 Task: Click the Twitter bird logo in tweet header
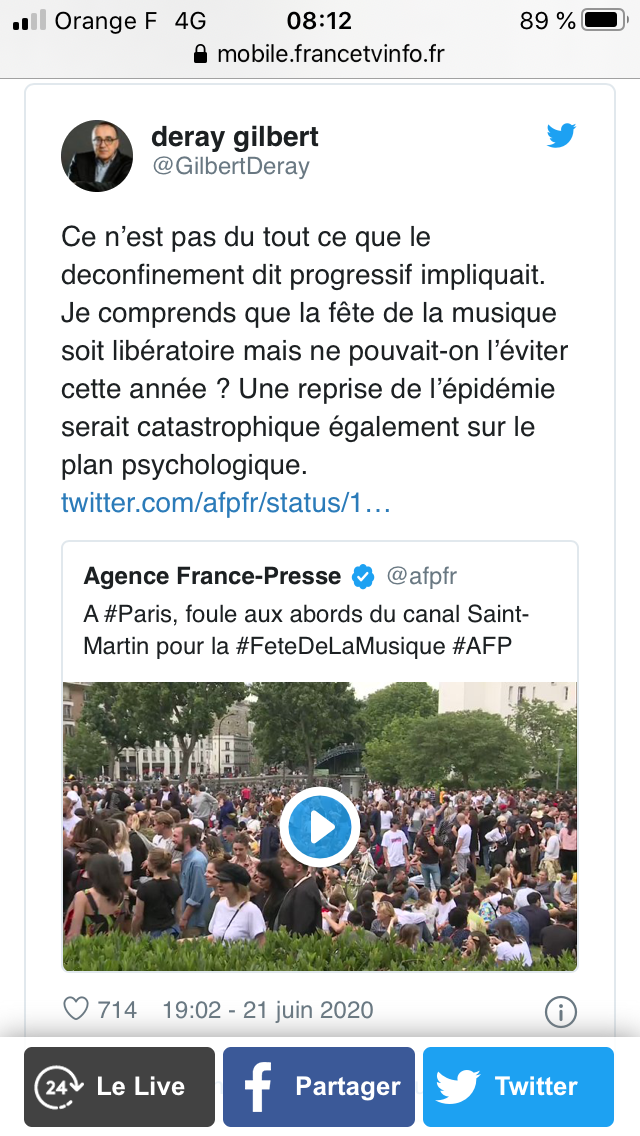click(x=561, y=135)
